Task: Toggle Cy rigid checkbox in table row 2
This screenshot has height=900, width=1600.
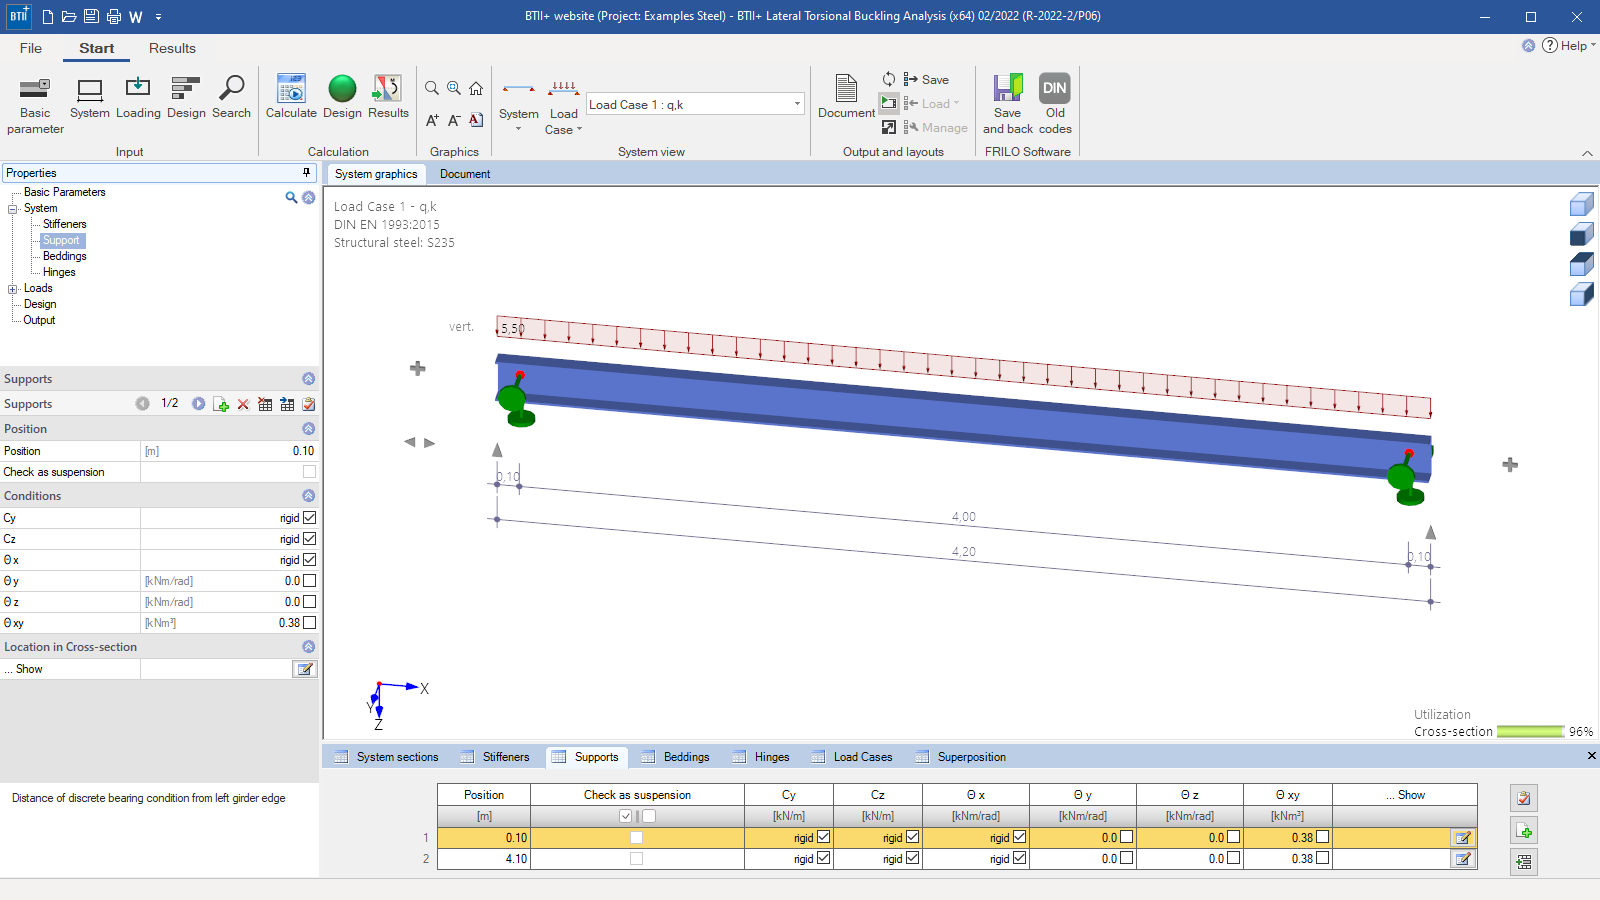Action: click(823, 858)
